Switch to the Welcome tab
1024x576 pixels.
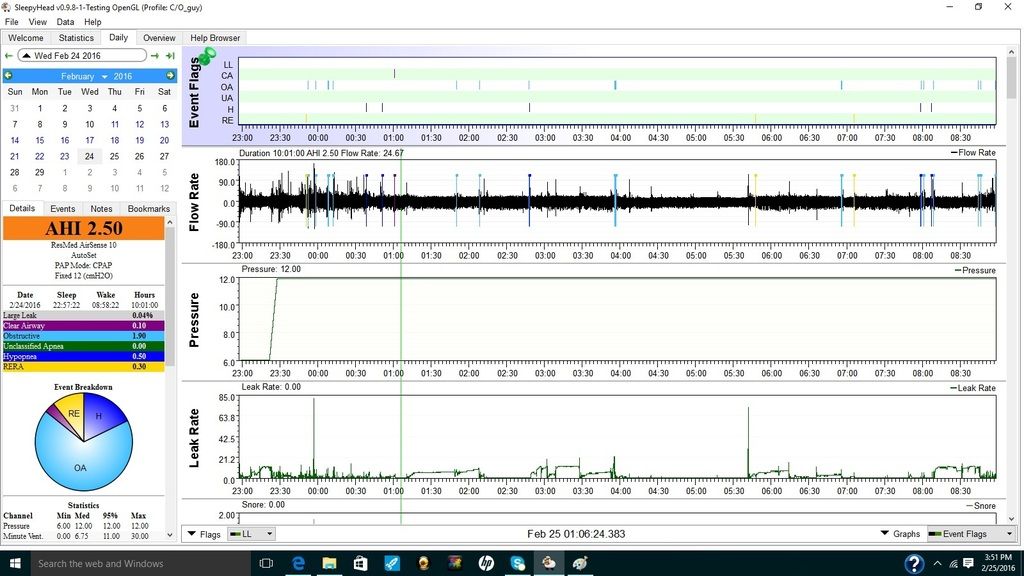[x=25, y=38]
